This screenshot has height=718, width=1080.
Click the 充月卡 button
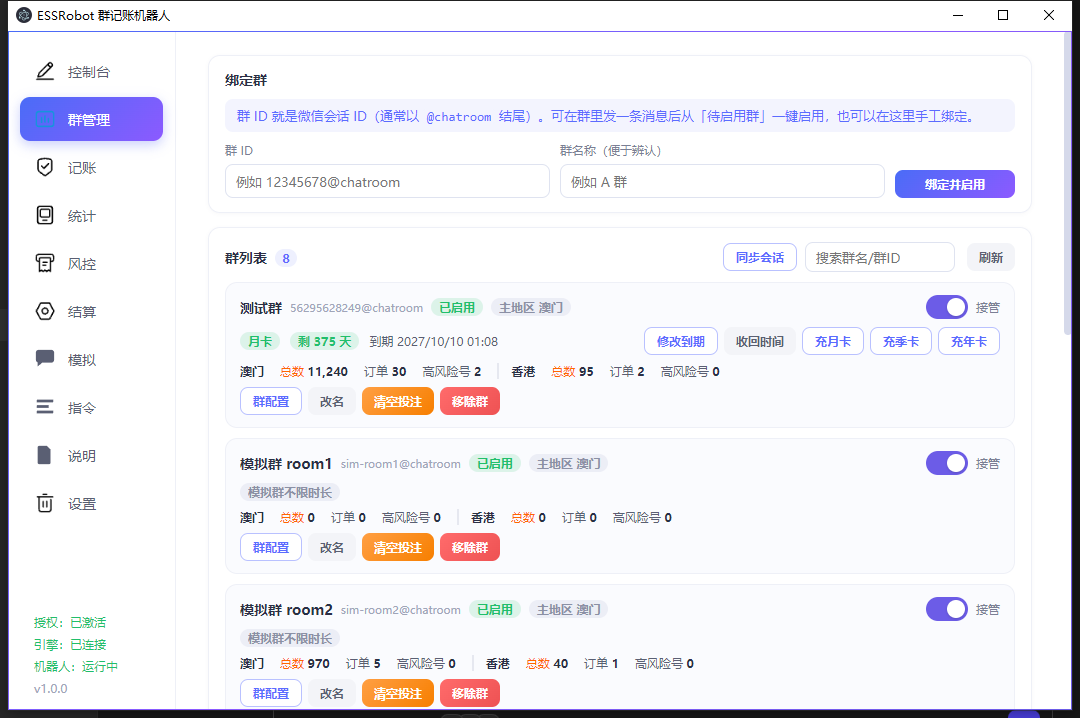point(833,341)
